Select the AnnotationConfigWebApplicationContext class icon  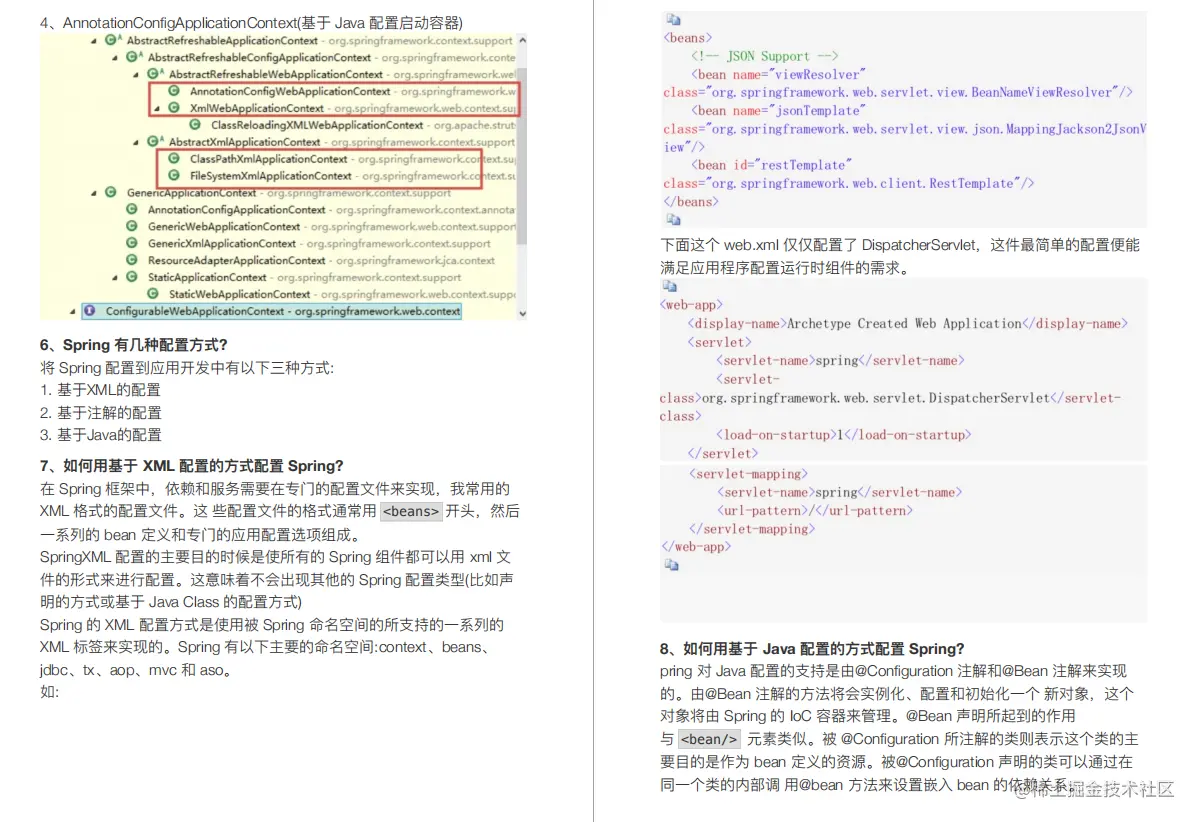coord(174,91)
